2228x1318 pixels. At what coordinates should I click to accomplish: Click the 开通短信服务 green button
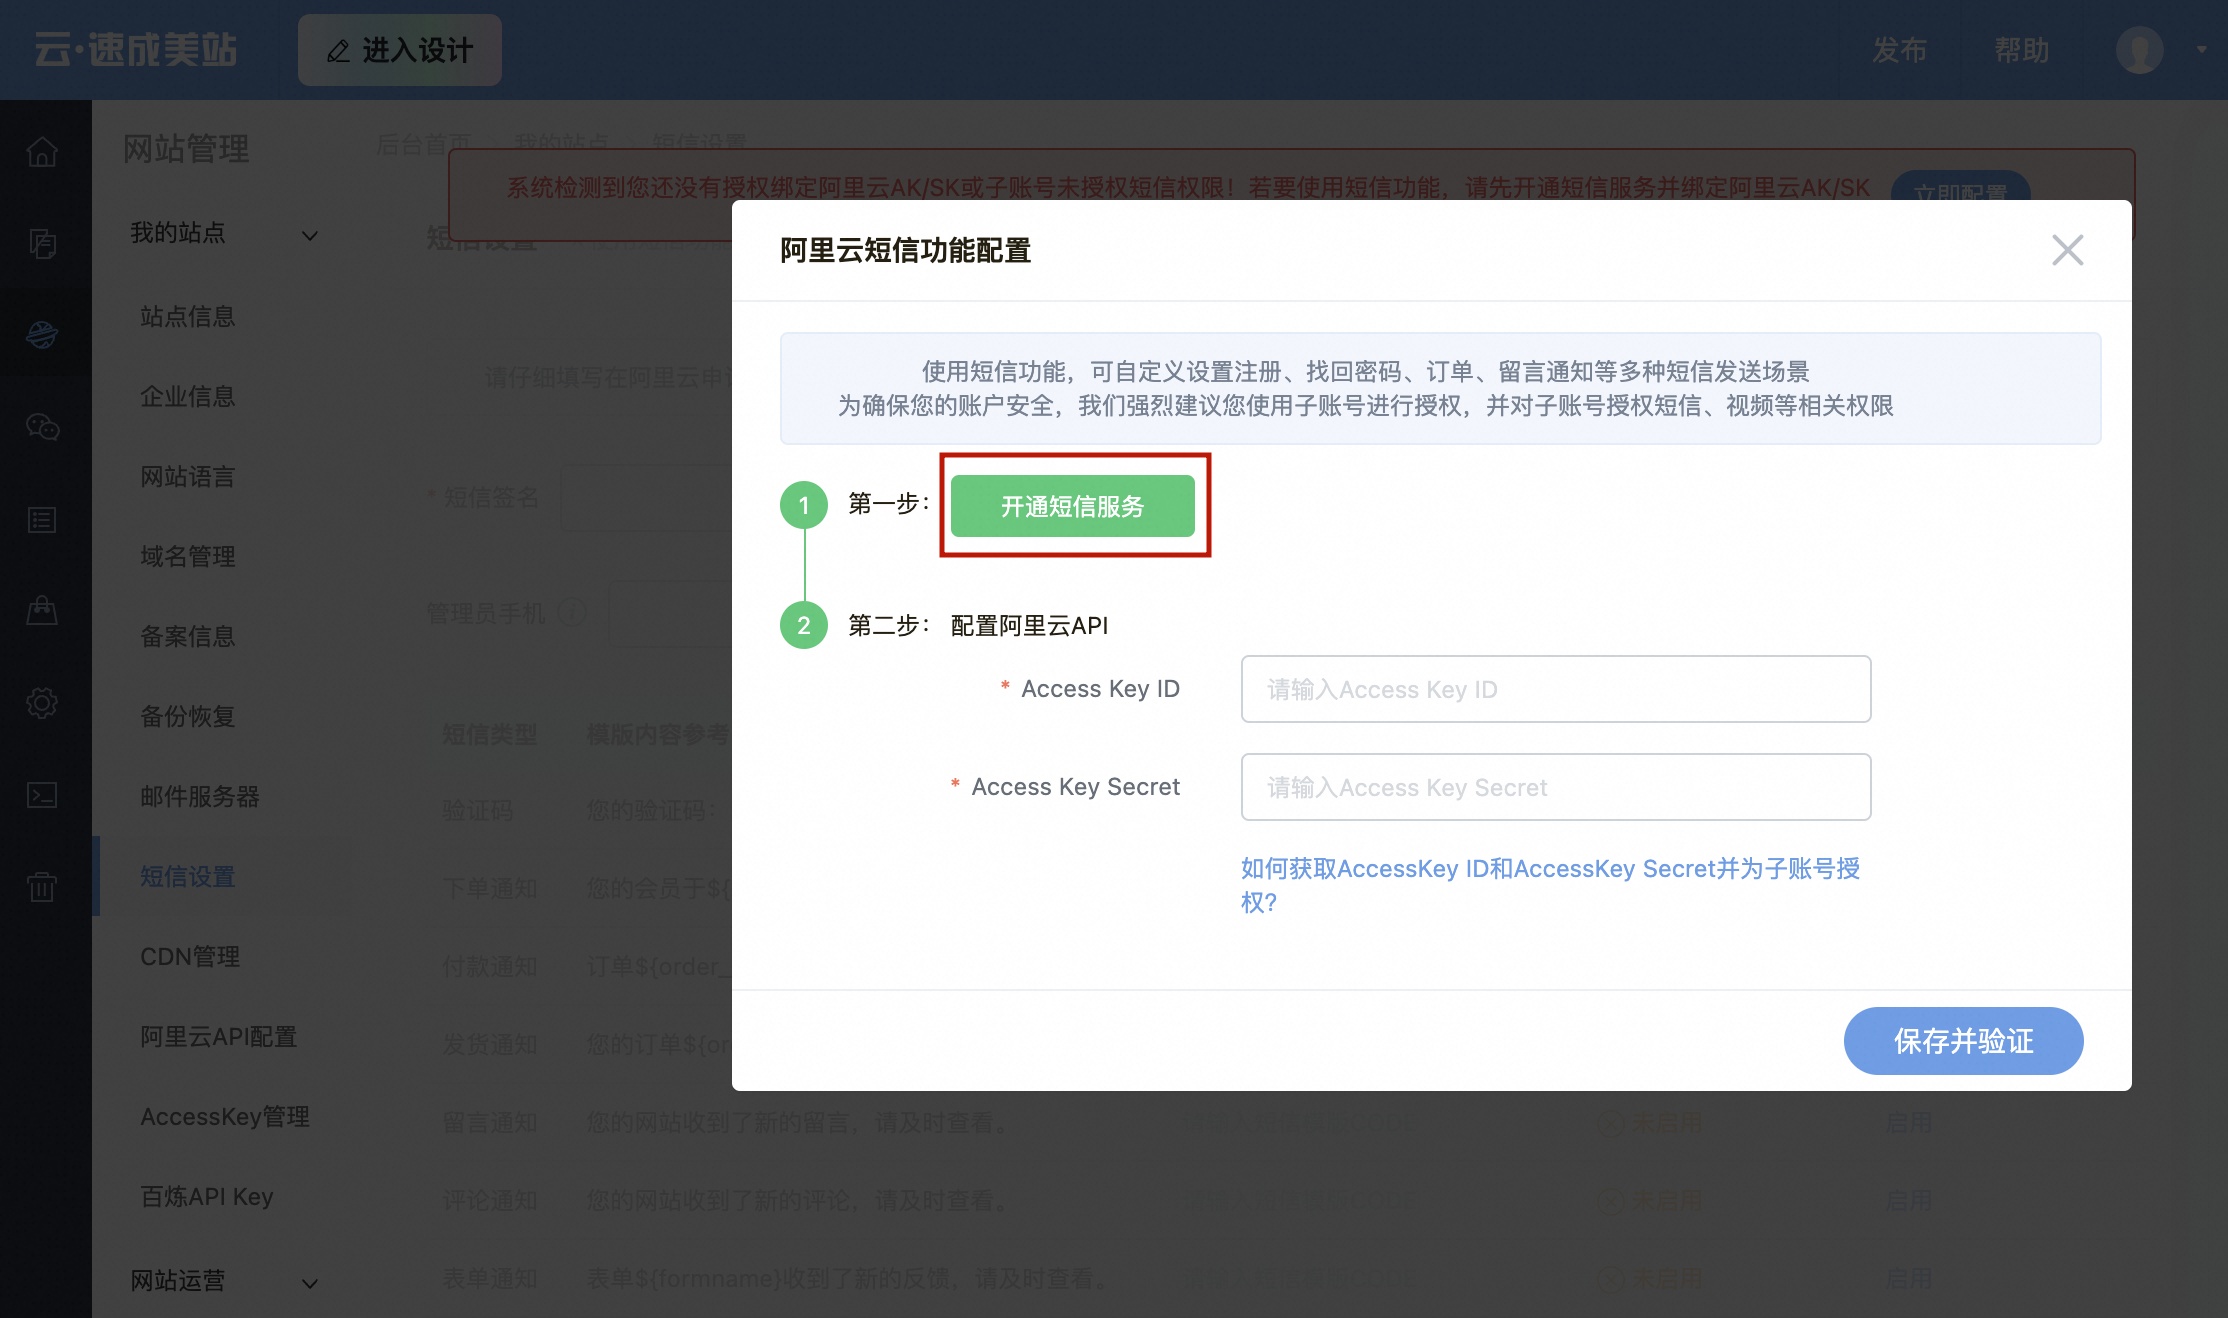1073,506
